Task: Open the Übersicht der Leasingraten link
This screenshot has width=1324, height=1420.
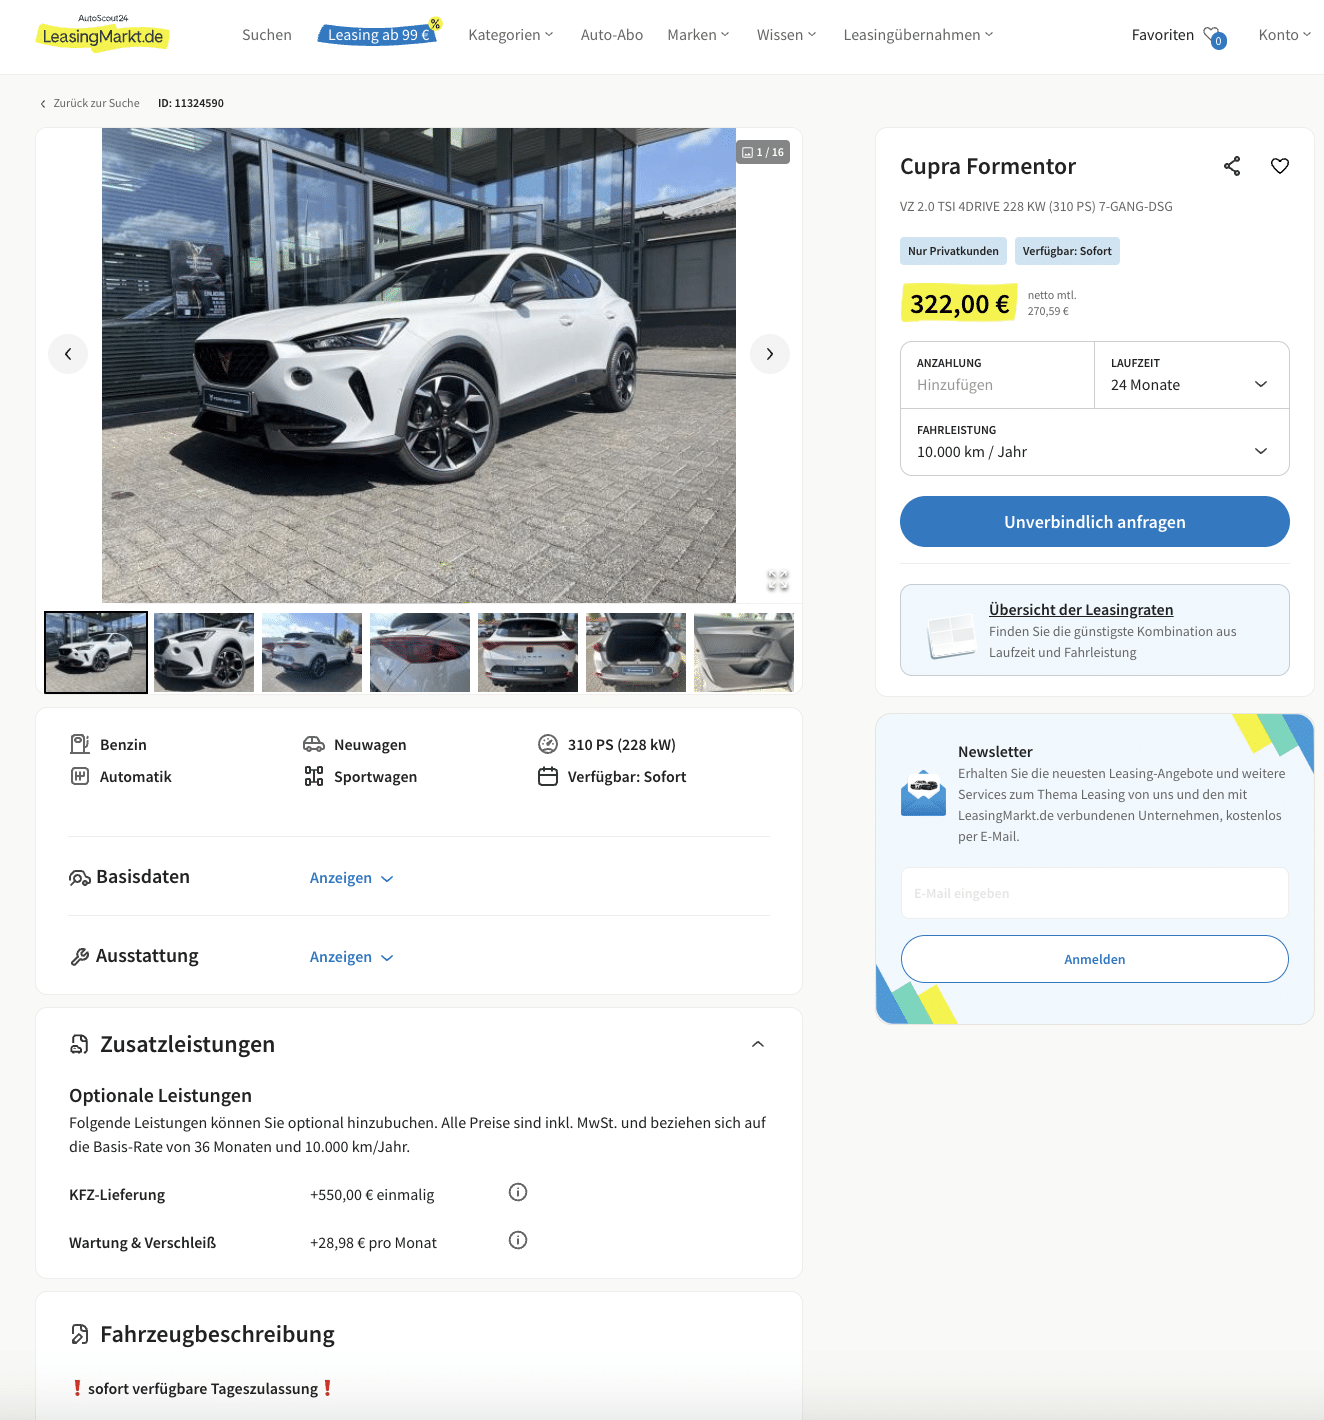Action: point(1081,610)
